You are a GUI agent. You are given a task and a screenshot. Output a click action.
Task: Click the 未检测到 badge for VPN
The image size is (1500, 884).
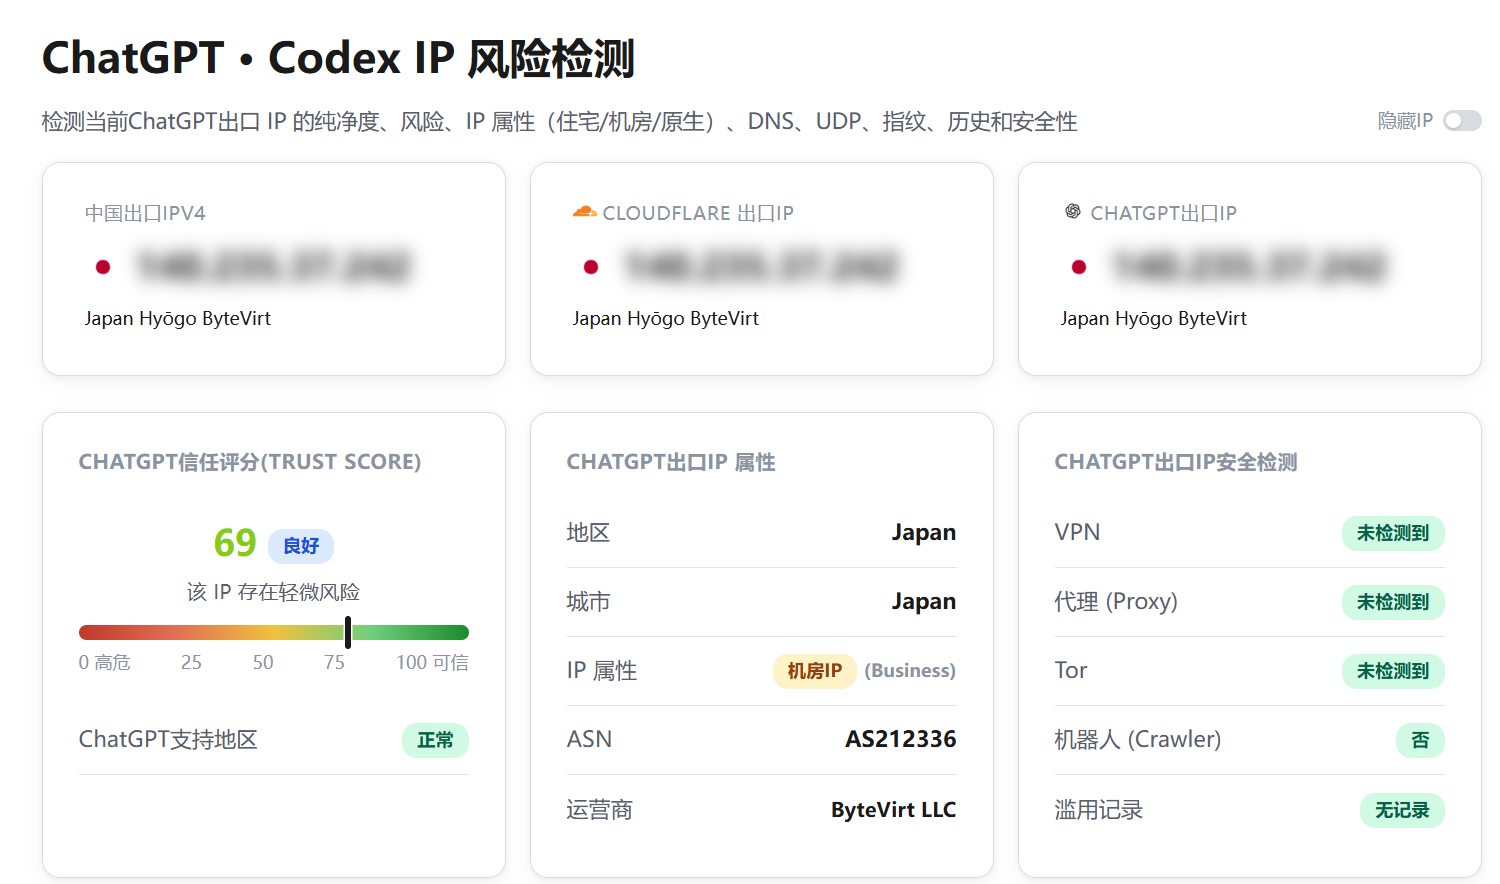point(1393,533)
